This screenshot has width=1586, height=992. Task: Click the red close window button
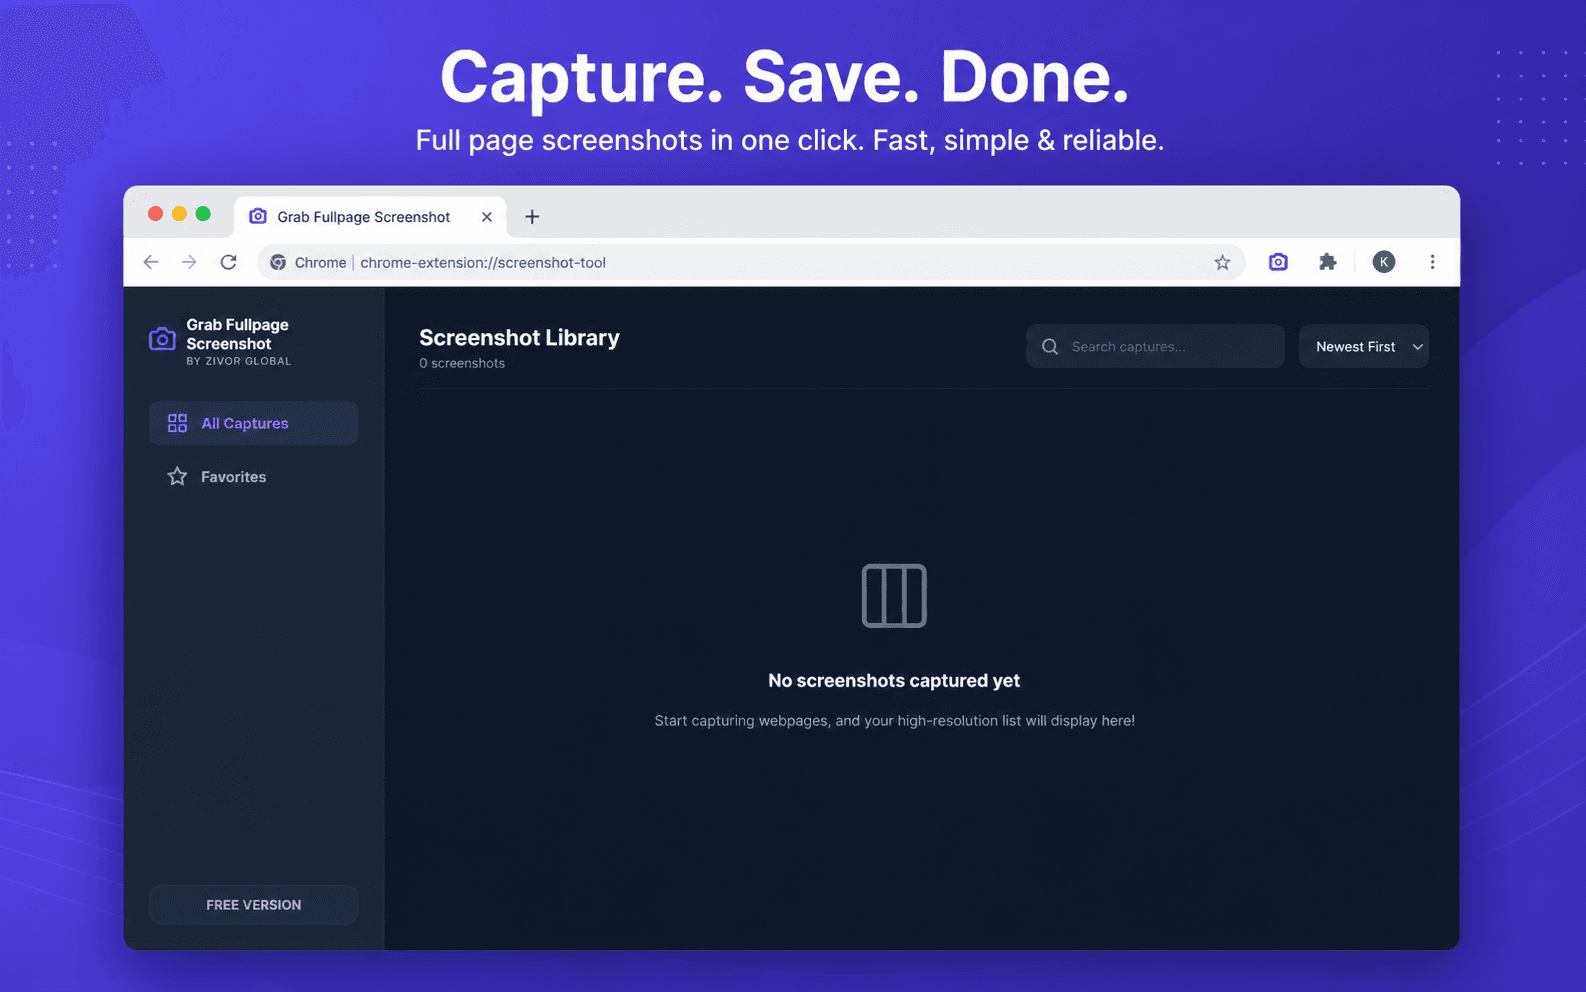click(x=155, y=214)
